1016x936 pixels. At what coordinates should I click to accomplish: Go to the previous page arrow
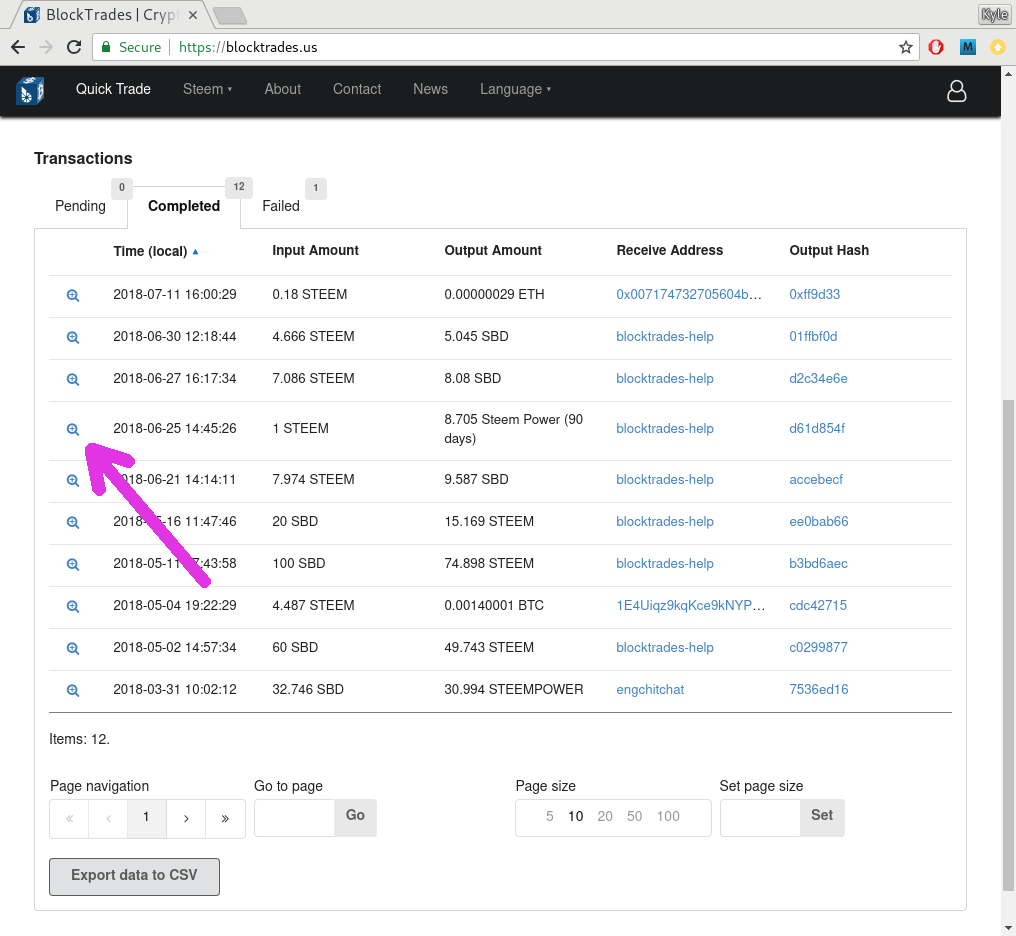pos(108,819)
